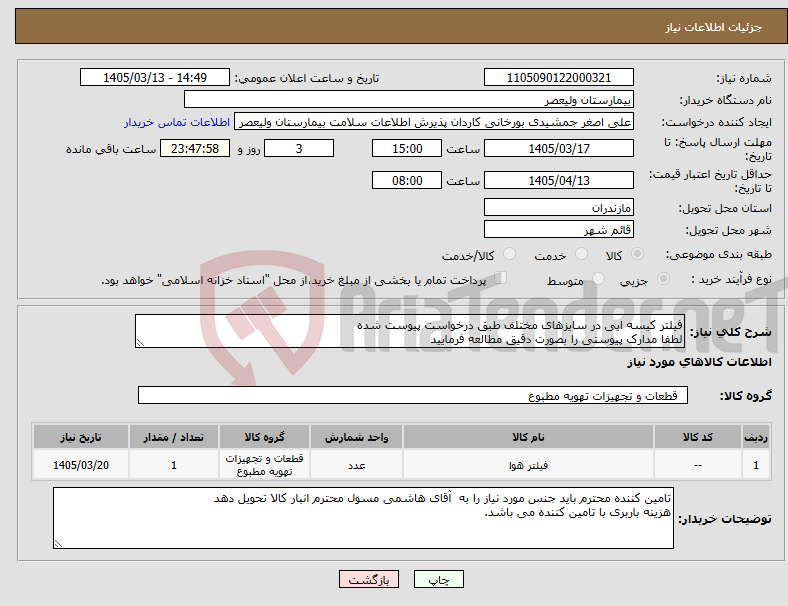Click the need date cell 1405/03/20
788x606 pixels.
tap(81, 465)
